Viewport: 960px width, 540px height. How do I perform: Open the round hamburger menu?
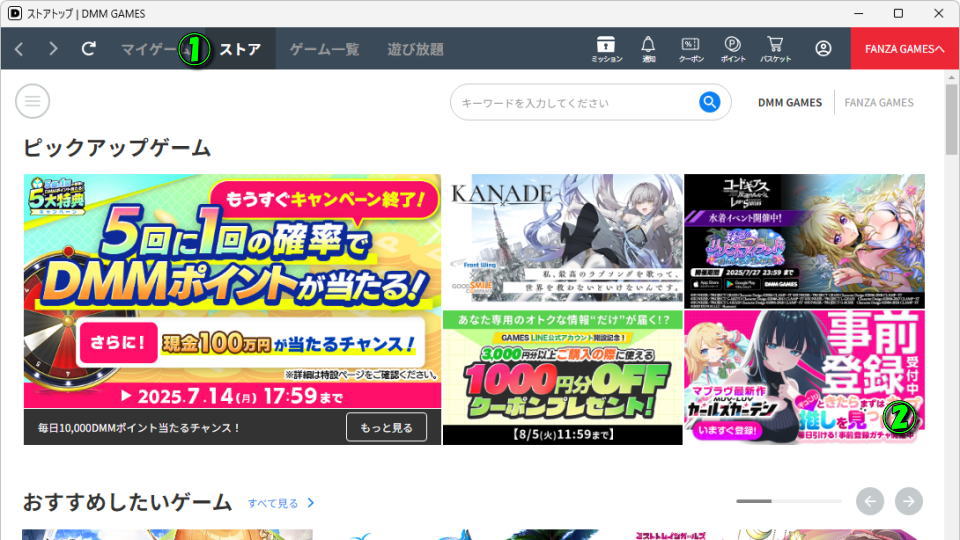(x=32, y=102)
